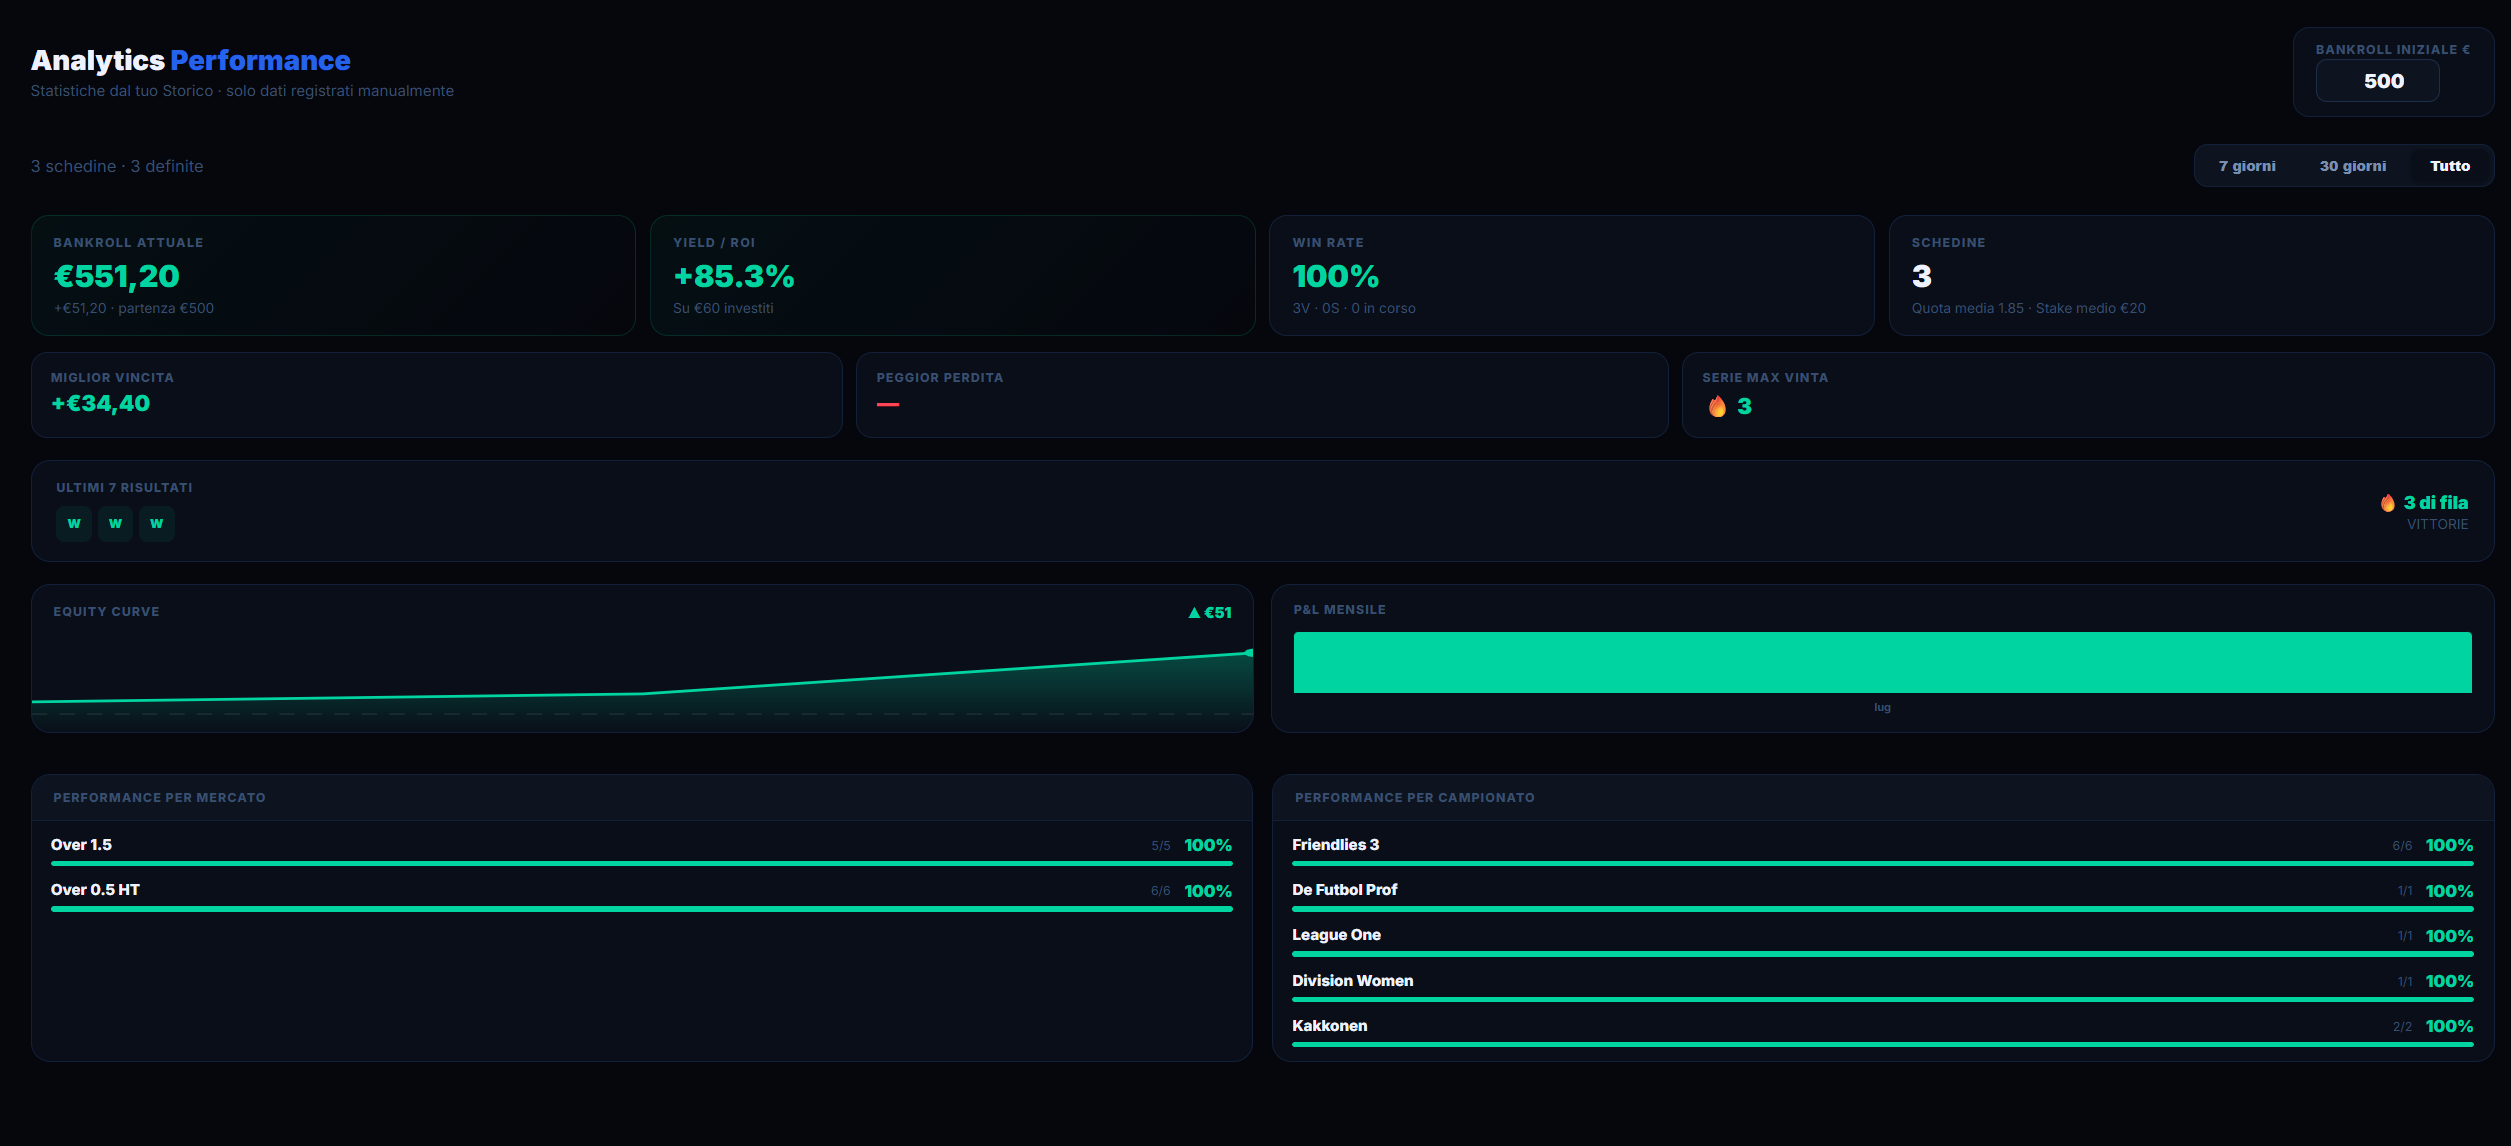Click the De Futbol Prof league label

1344,890
